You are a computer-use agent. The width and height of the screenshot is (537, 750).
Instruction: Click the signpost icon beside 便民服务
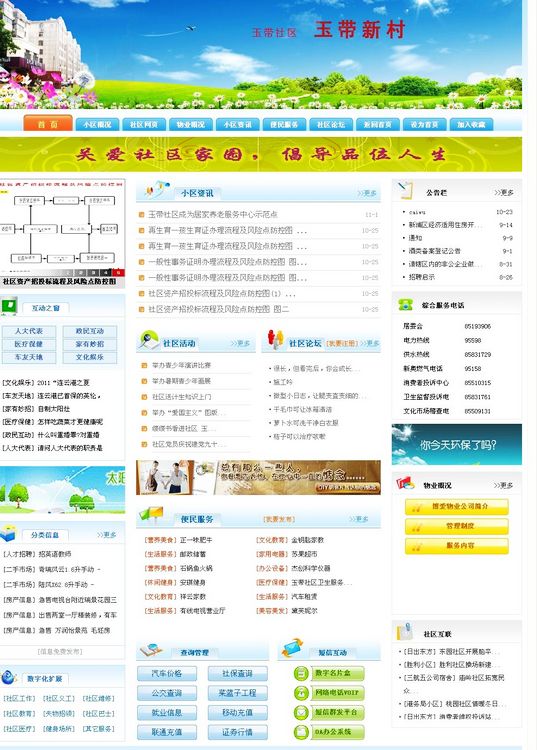152,516
